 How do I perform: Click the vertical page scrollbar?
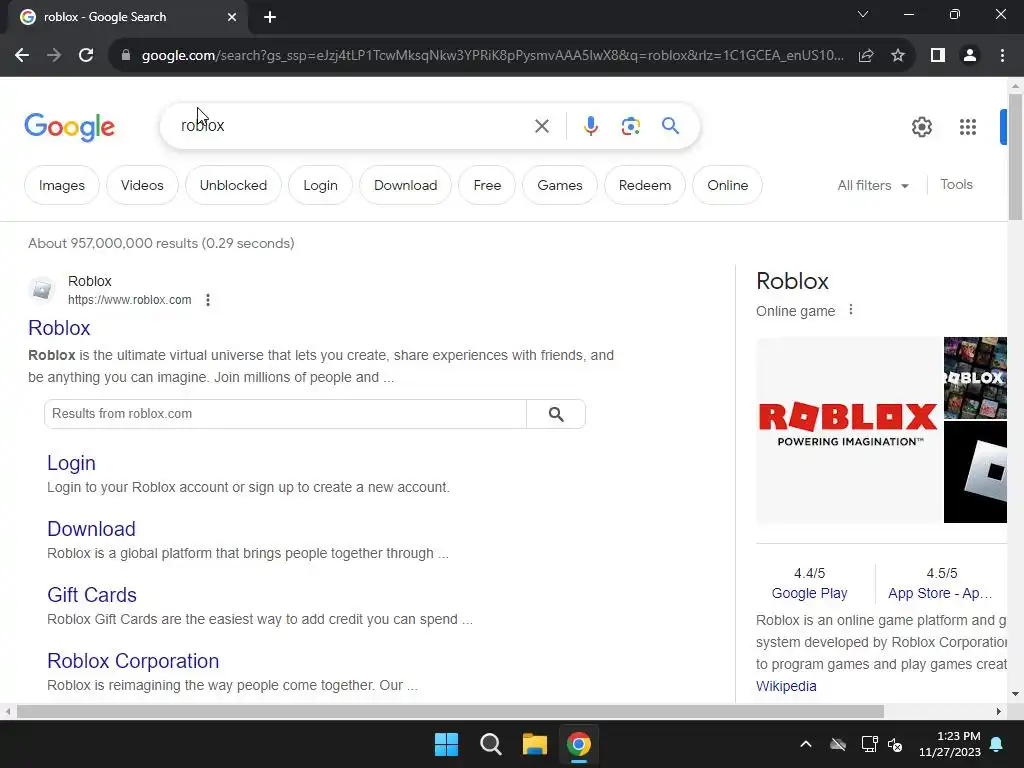1015,157
